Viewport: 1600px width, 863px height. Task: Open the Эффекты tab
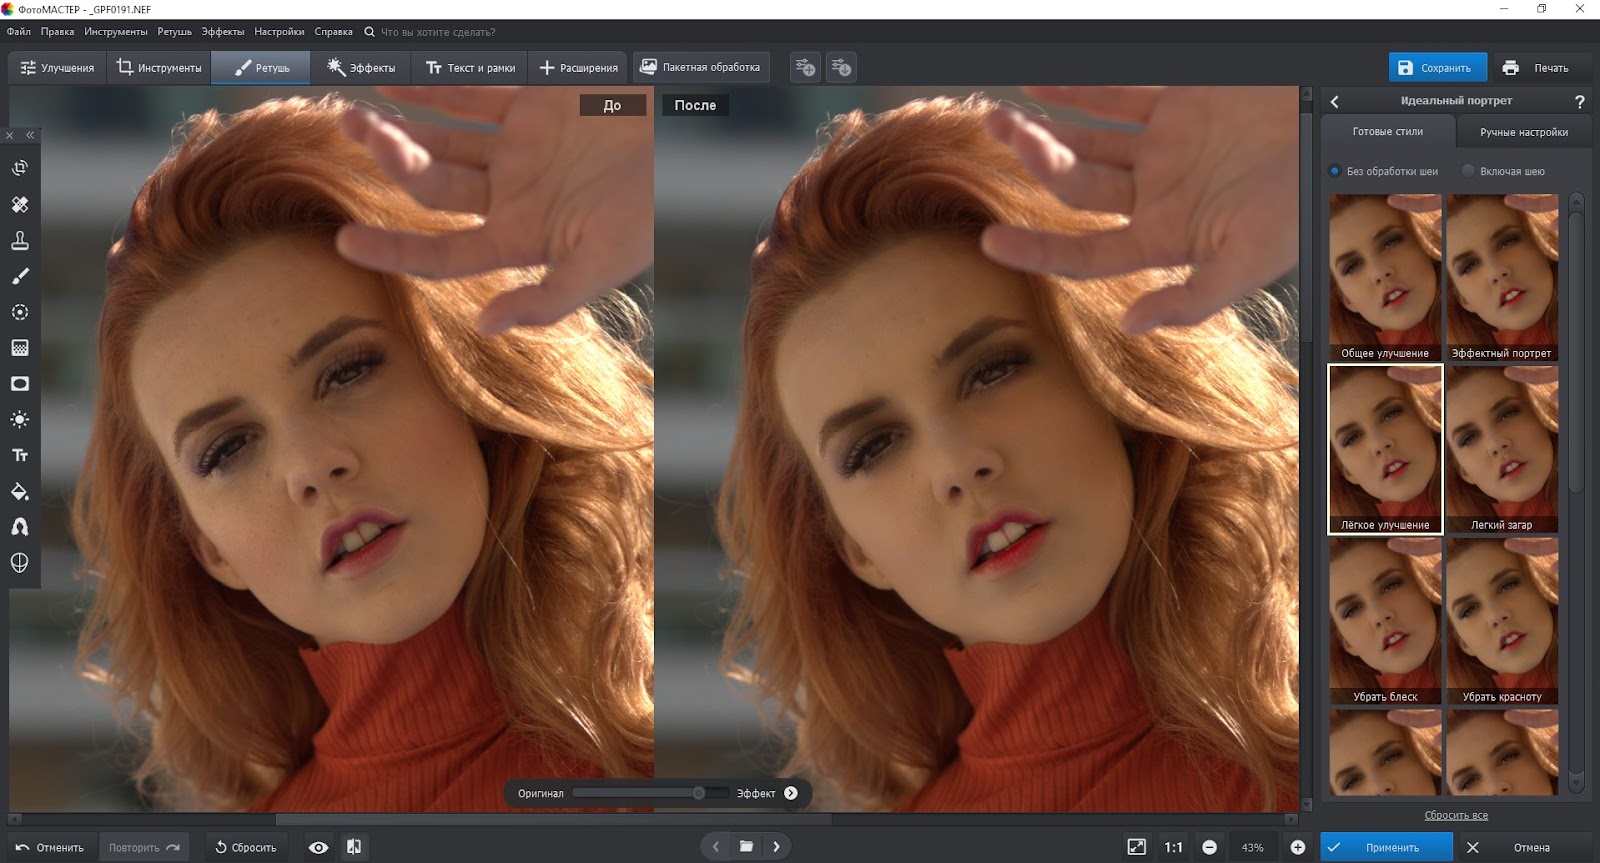tap(361, 68)
